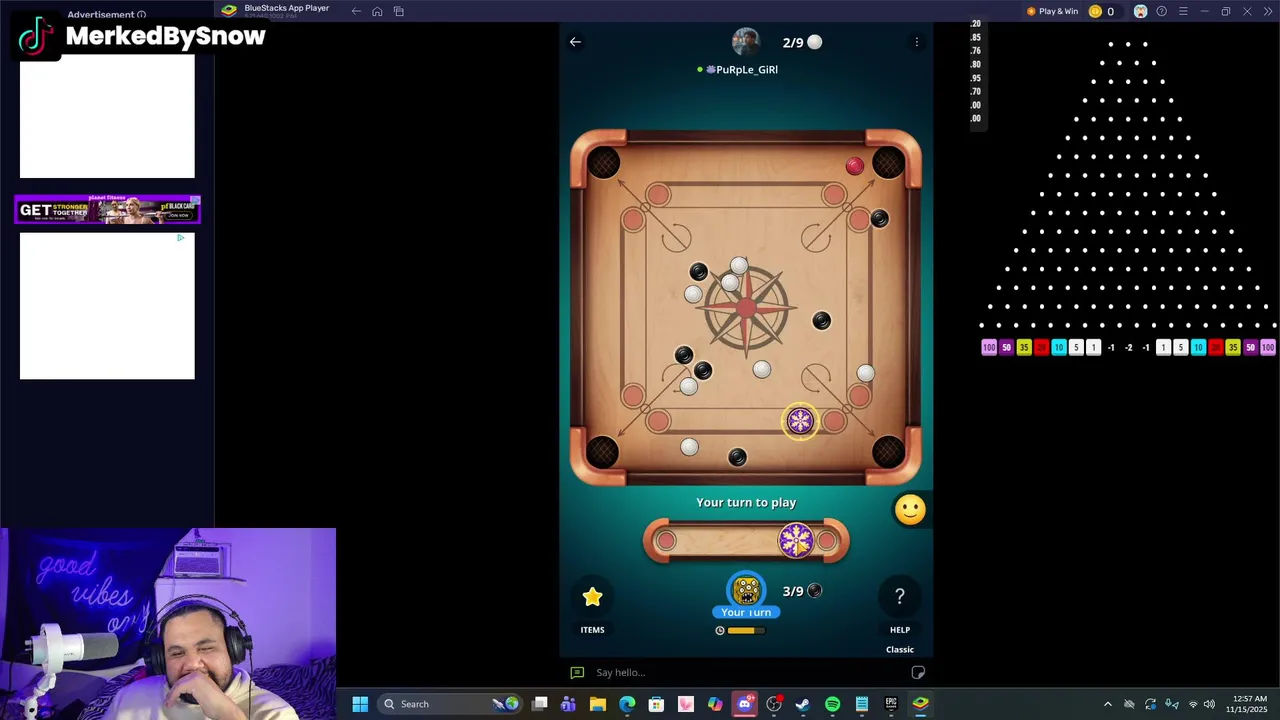This screenshot has width=1280, height=720.
Task: Open the game's three-dot options menu
Action: pos(916,42)
